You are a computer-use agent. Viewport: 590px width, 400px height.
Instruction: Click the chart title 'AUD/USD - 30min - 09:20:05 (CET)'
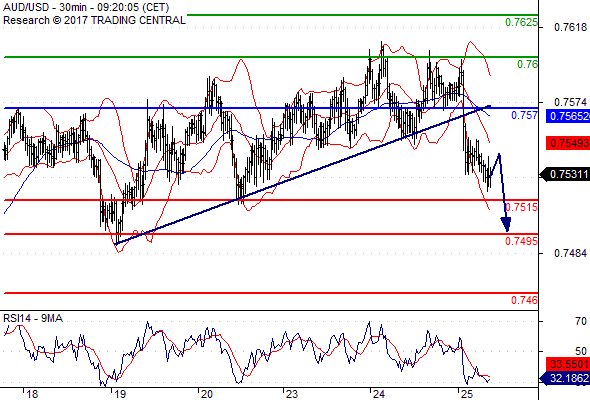86,7
